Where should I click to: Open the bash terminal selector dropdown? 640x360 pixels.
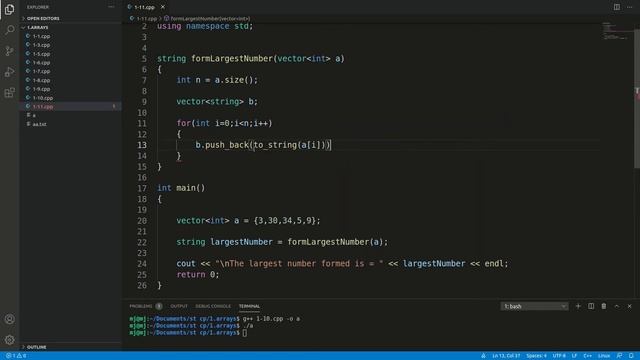534,306
